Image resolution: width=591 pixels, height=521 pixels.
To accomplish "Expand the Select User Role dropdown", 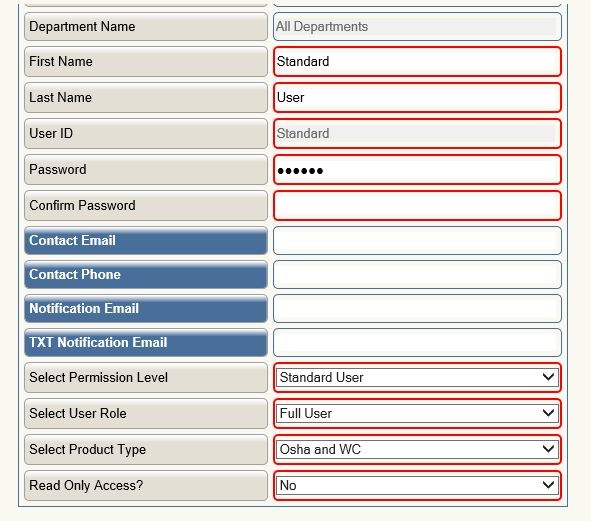I will [417, 413].
